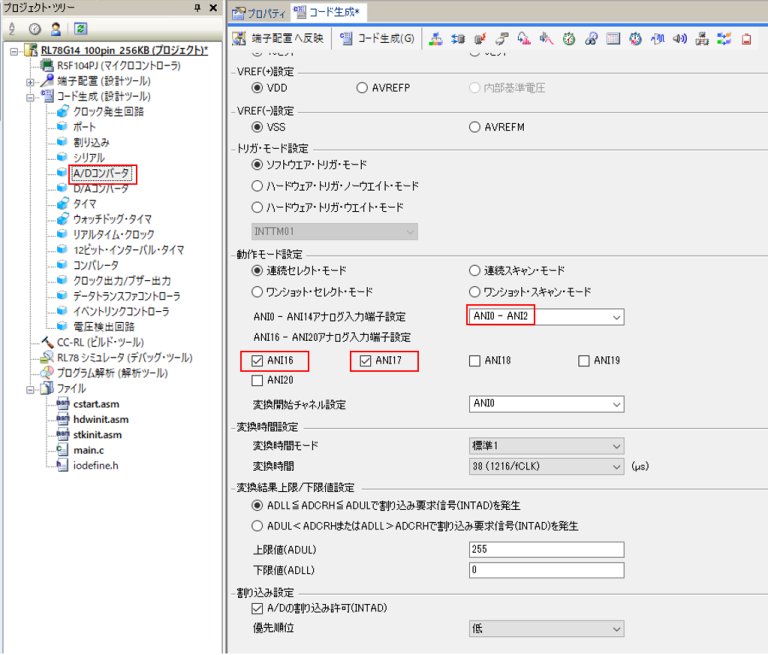Click the sort icon in the project tree toolbar
The width and height of the screenshot is (768, 655).
tap(11, 30)
